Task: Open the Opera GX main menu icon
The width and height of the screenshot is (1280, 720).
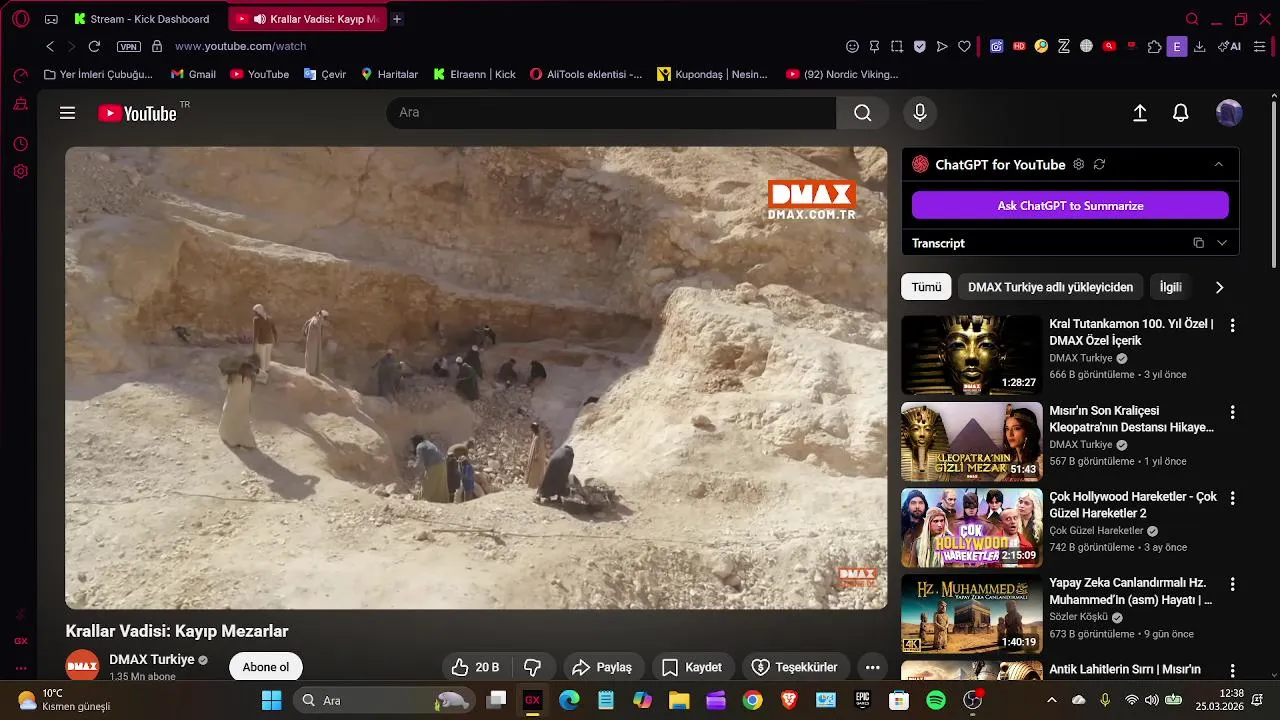Action: (x=20, y=19)
